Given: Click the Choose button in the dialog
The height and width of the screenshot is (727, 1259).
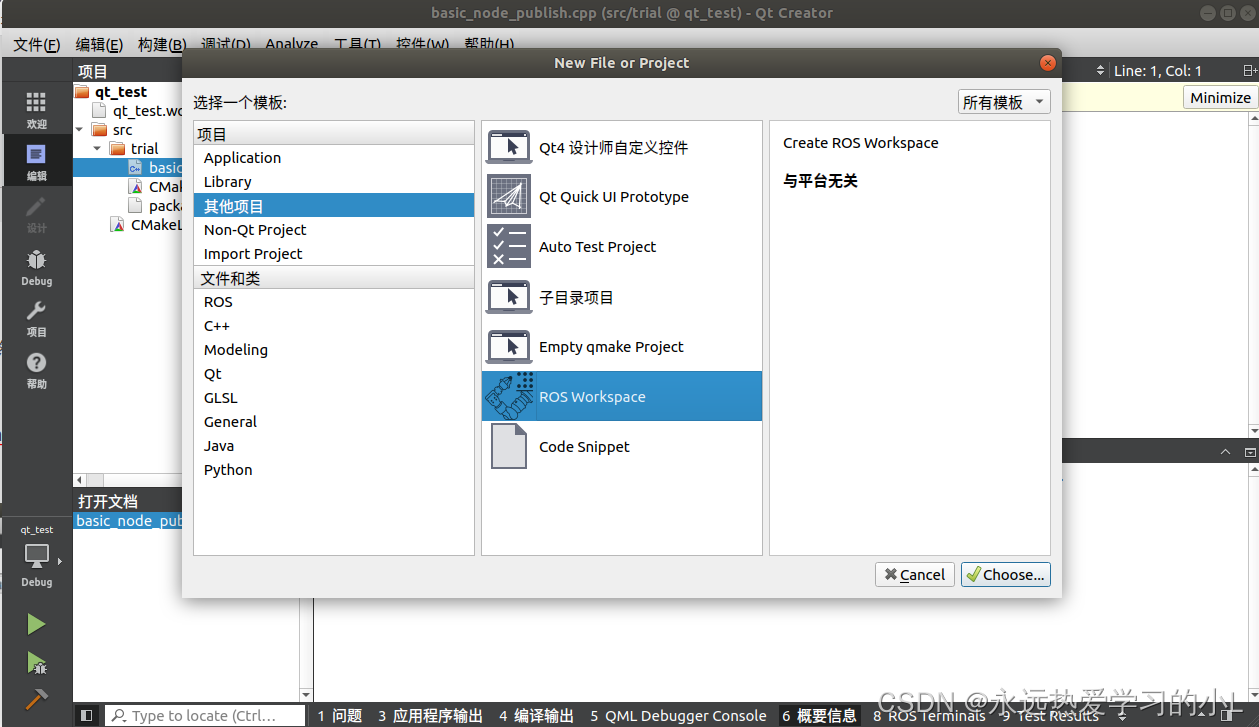Looking at the screenshot, I should pyautogui.click(x=1005, y=574).
